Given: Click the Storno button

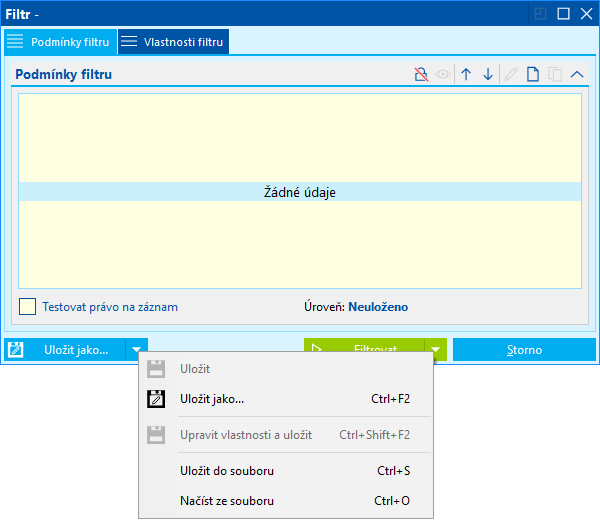Looking at the screenshot, I should pyautogui.click(x=524, y=350).
